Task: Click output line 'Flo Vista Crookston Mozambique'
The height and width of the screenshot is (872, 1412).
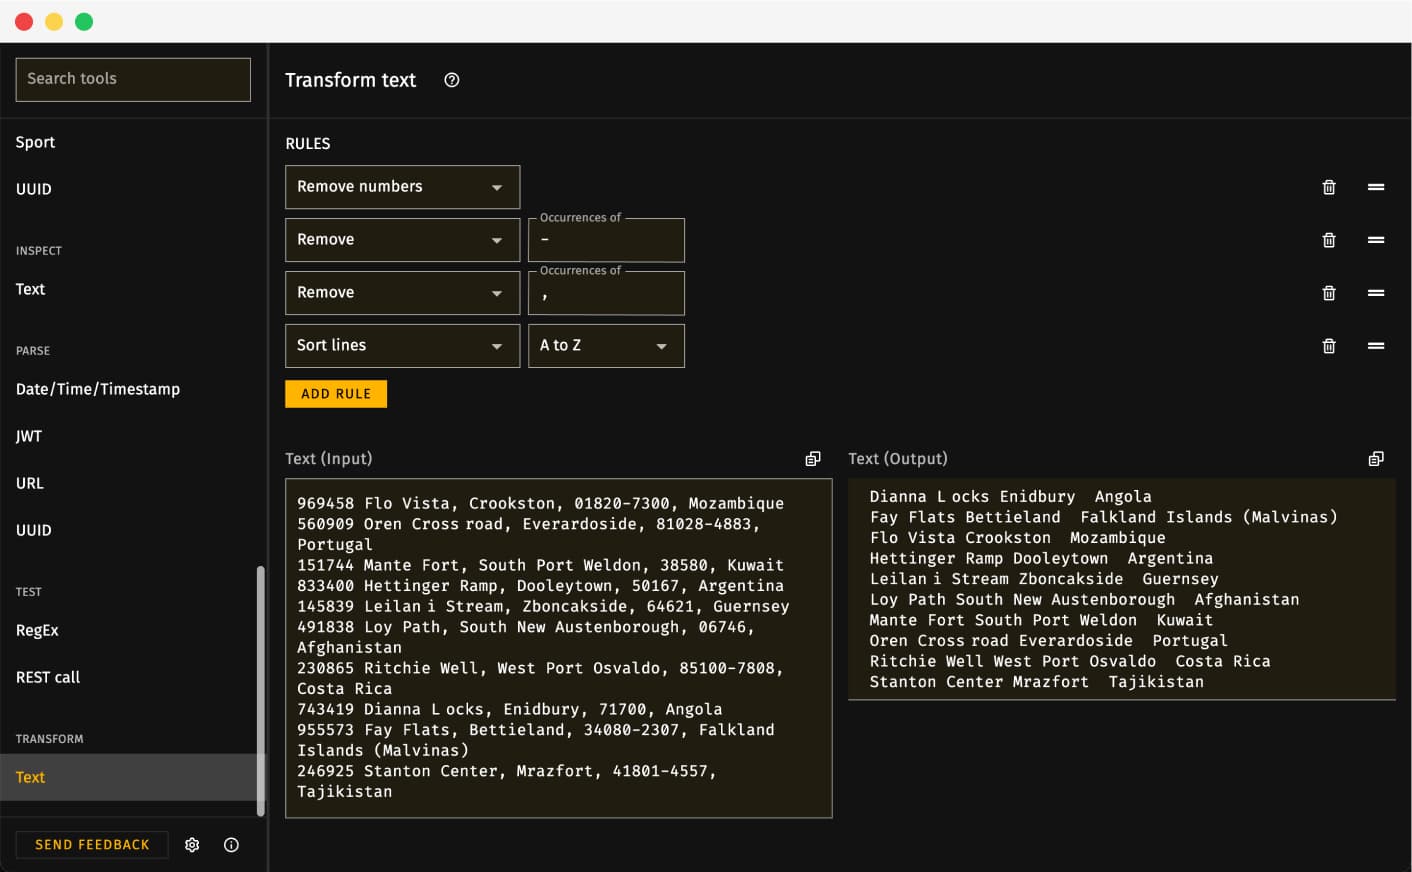Action: click(x=1017, y=538)
